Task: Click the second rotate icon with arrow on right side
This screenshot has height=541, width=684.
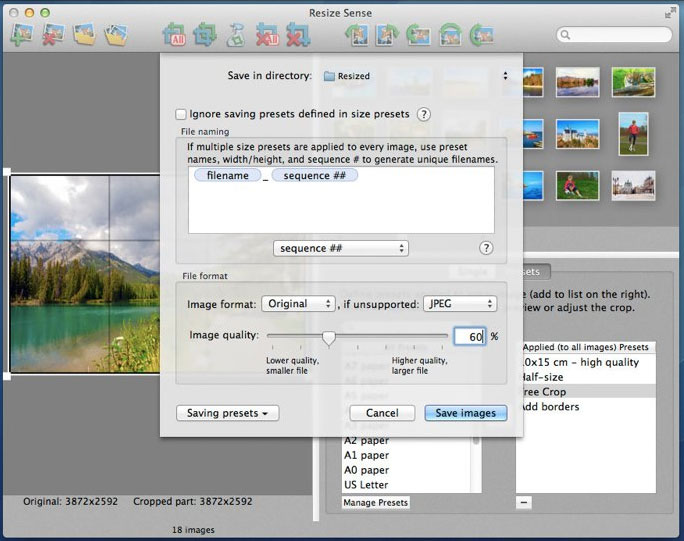Action: click(387, 35)
